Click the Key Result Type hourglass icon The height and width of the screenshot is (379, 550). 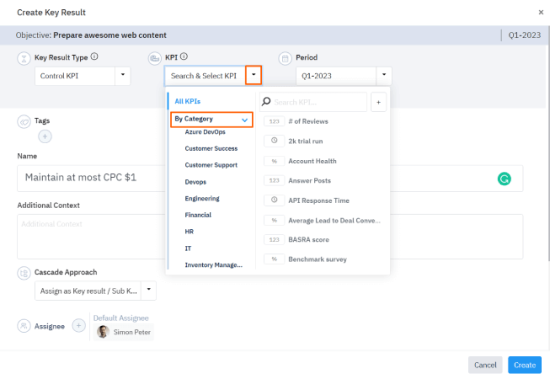[24, 58]
